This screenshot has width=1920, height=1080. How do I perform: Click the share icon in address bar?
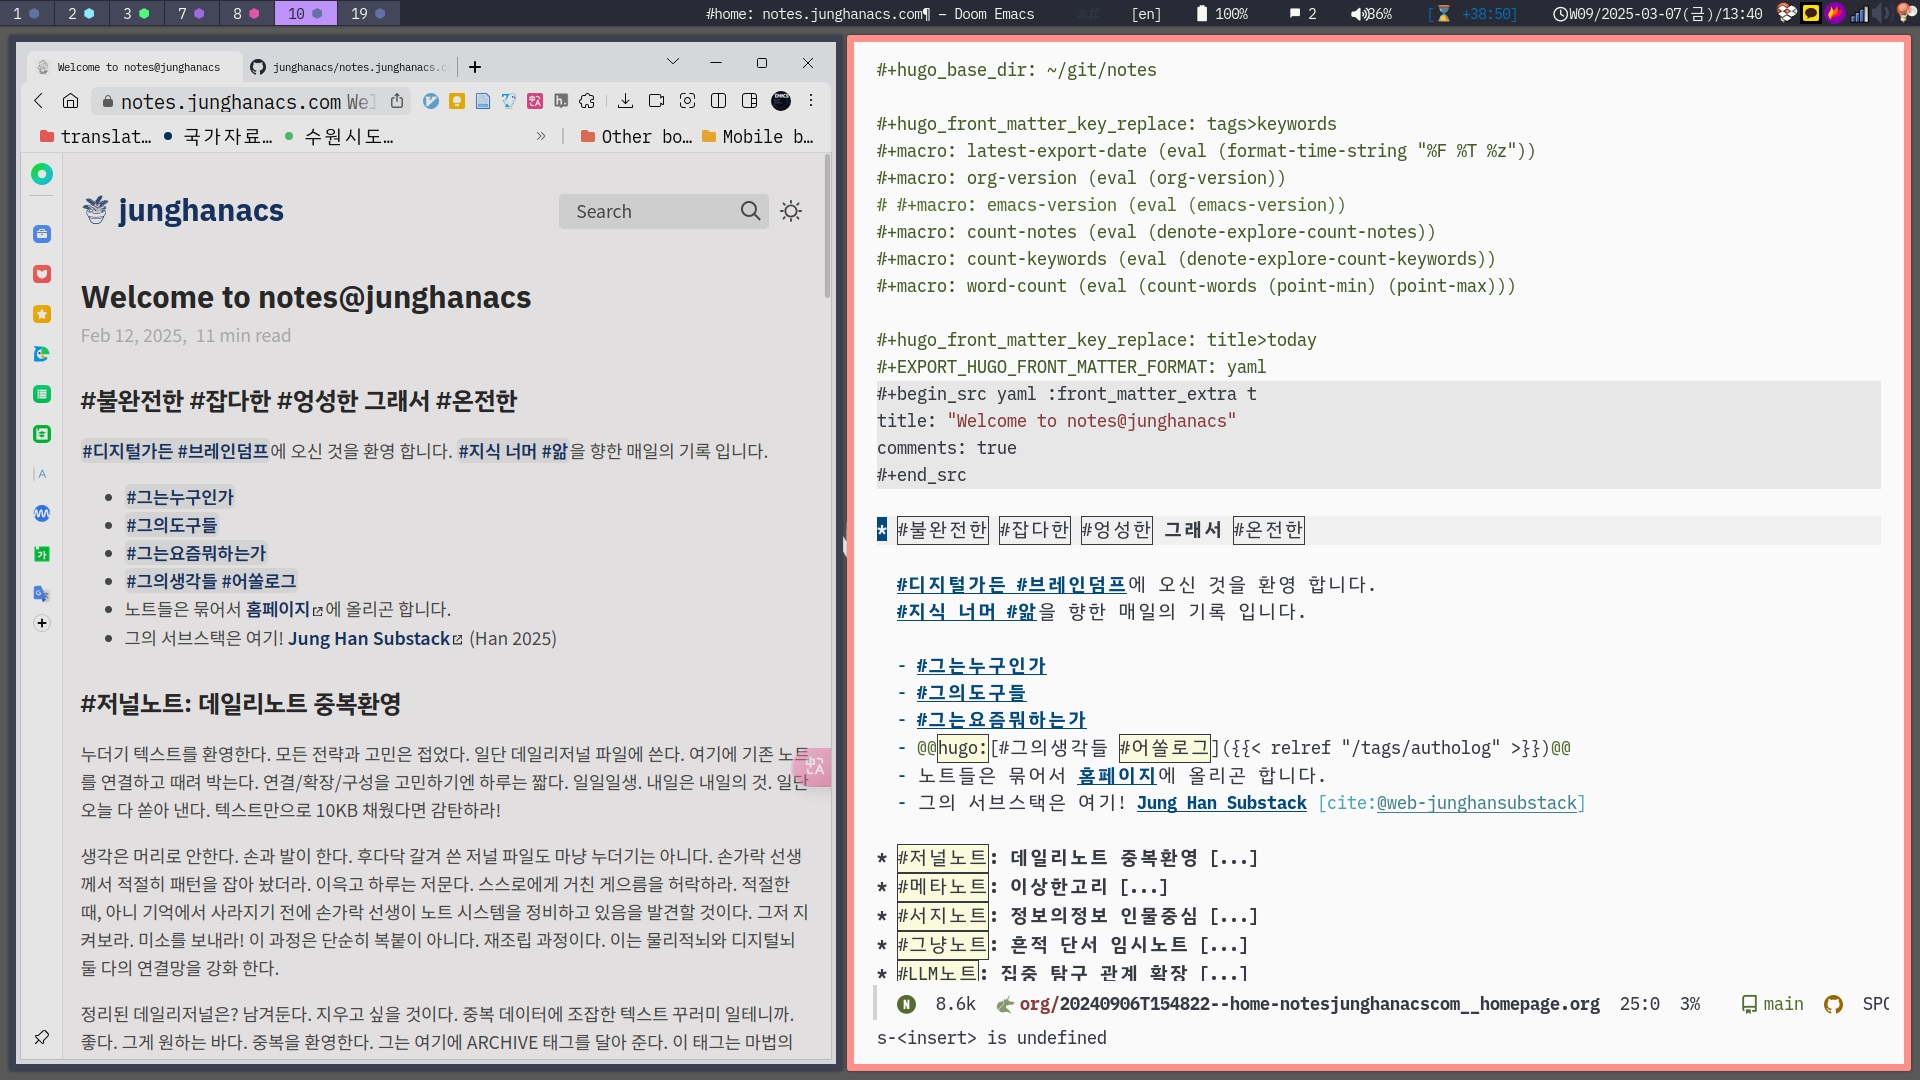tap(397, 101)
